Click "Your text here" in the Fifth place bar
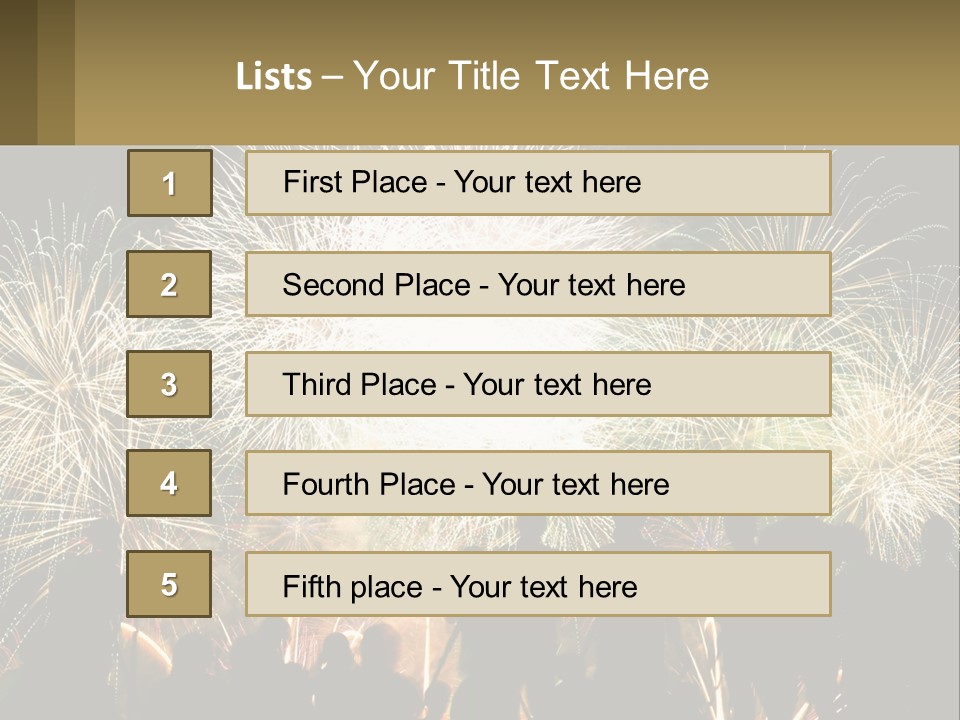Screen dimensions: 960x720 pyautogui.click(x=543, y=586)
